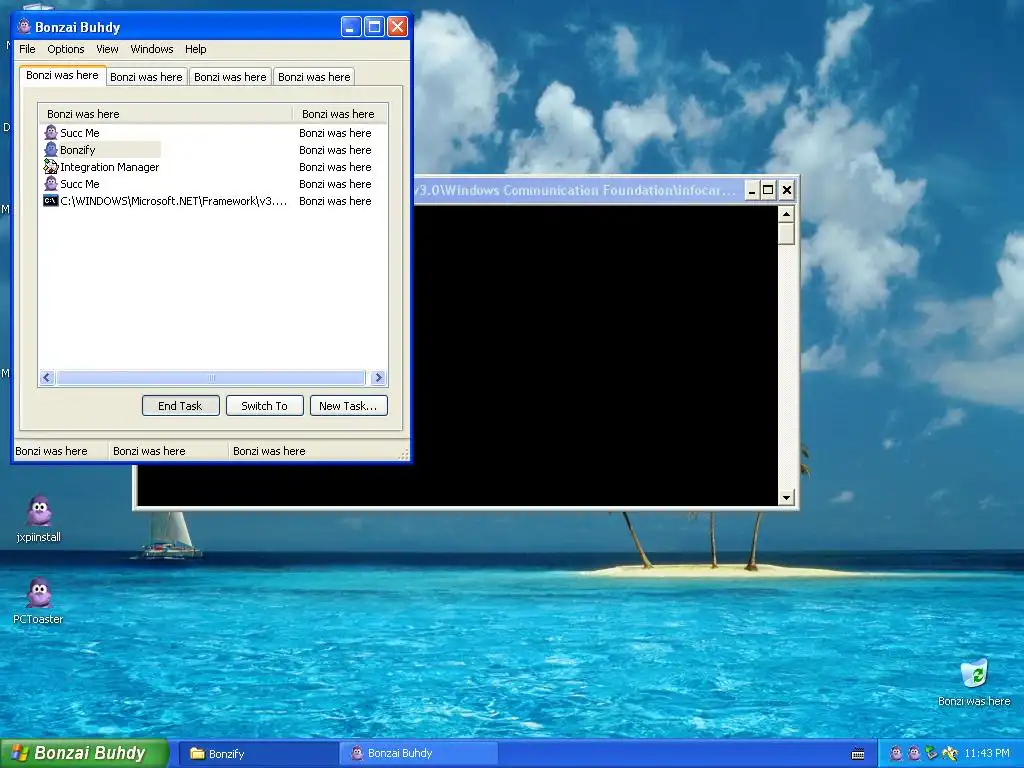Open the Bonzai Buhdy Start button
1024x768 pixels.
(84, 753)
